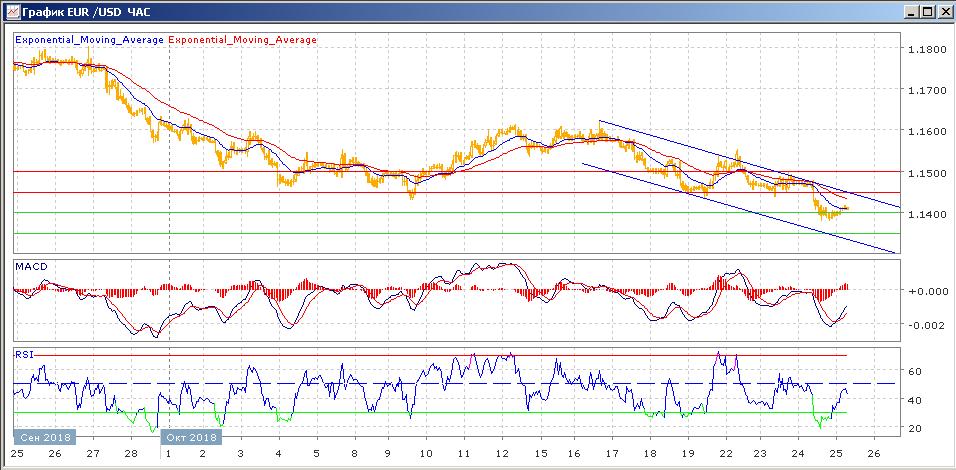Click date 26 at right end of time axis
The height and width of the screenshot is (470, 956).
pyautogui.click(x=873, y=453)
